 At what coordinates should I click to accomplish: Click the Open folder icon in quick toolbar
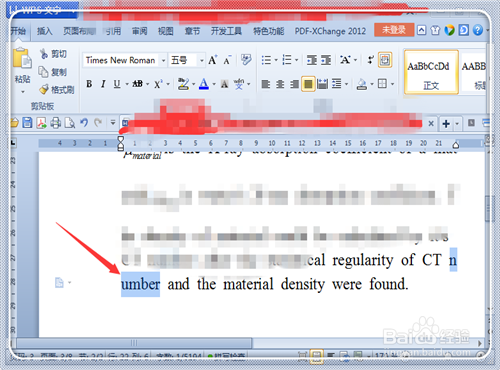point(14,123)
